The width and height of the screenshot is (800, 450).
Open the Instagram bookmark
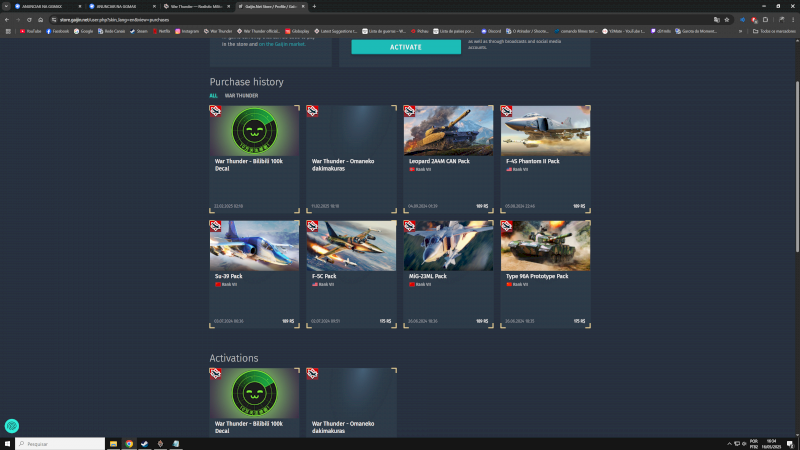[187, 31]
